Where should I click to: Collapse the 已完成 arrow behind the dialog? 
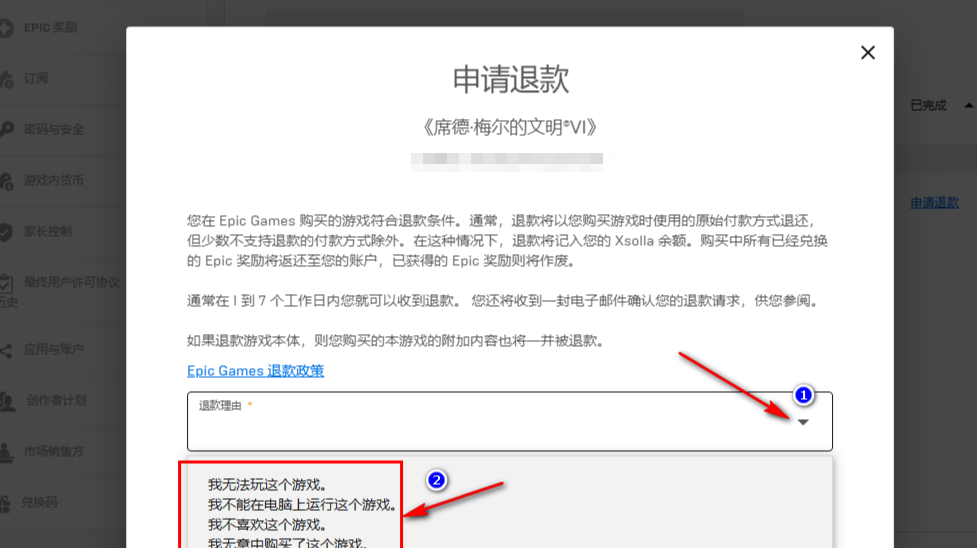coord(969,105)
